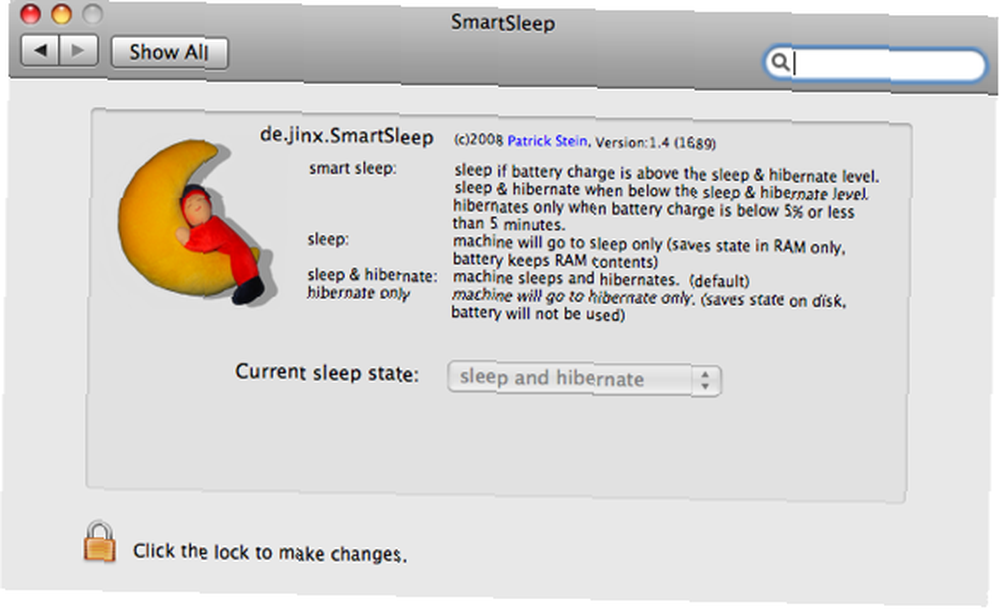Focus the preferences search field

875,64
